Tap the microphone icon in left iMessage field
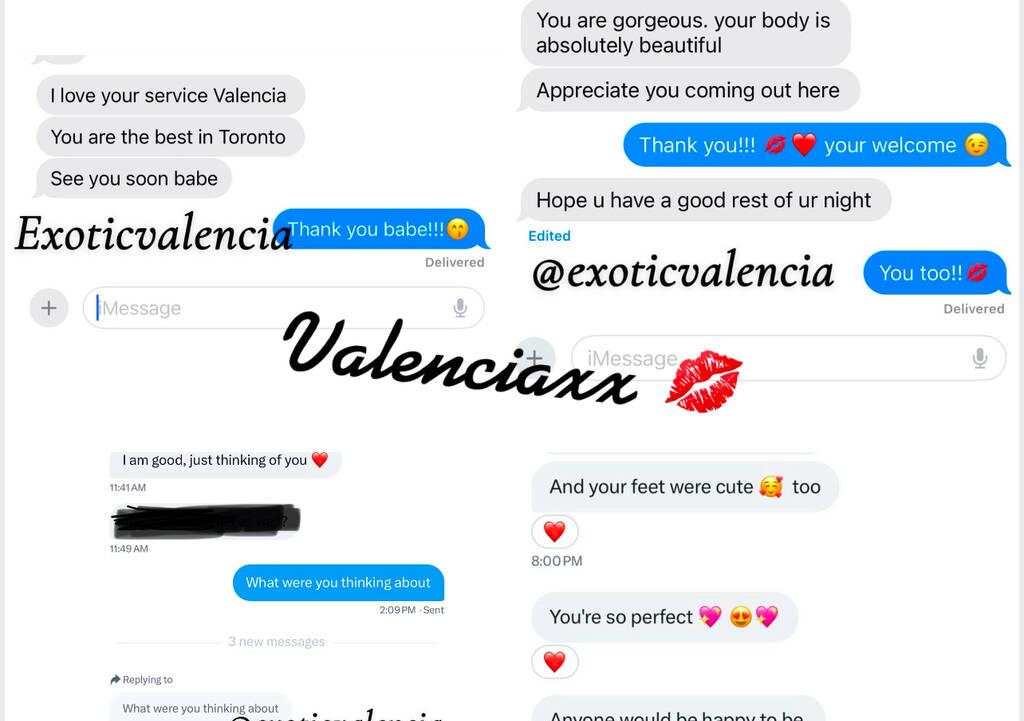Image resolution: width=1024 pixels, height=721 pixels. 460,308
